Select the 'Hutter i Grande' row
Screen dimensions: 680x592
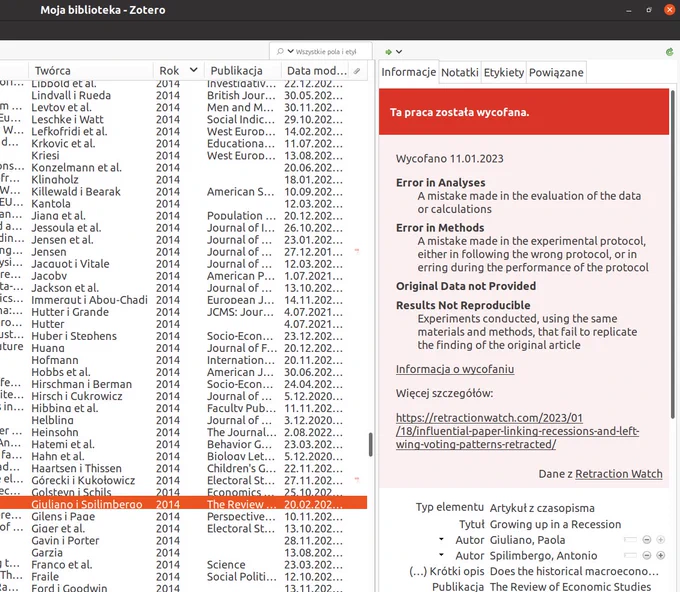click(183, 312)
